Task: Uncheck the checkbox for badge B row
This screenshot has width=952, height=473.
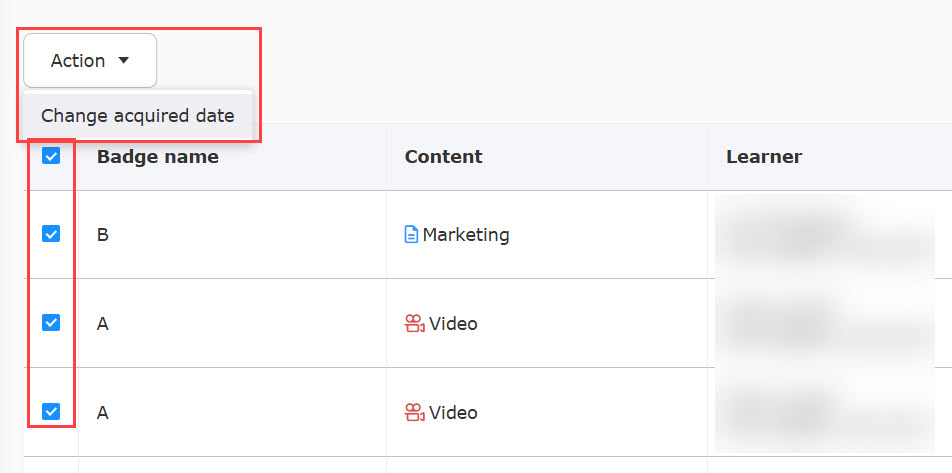Action: click(51, 234)
